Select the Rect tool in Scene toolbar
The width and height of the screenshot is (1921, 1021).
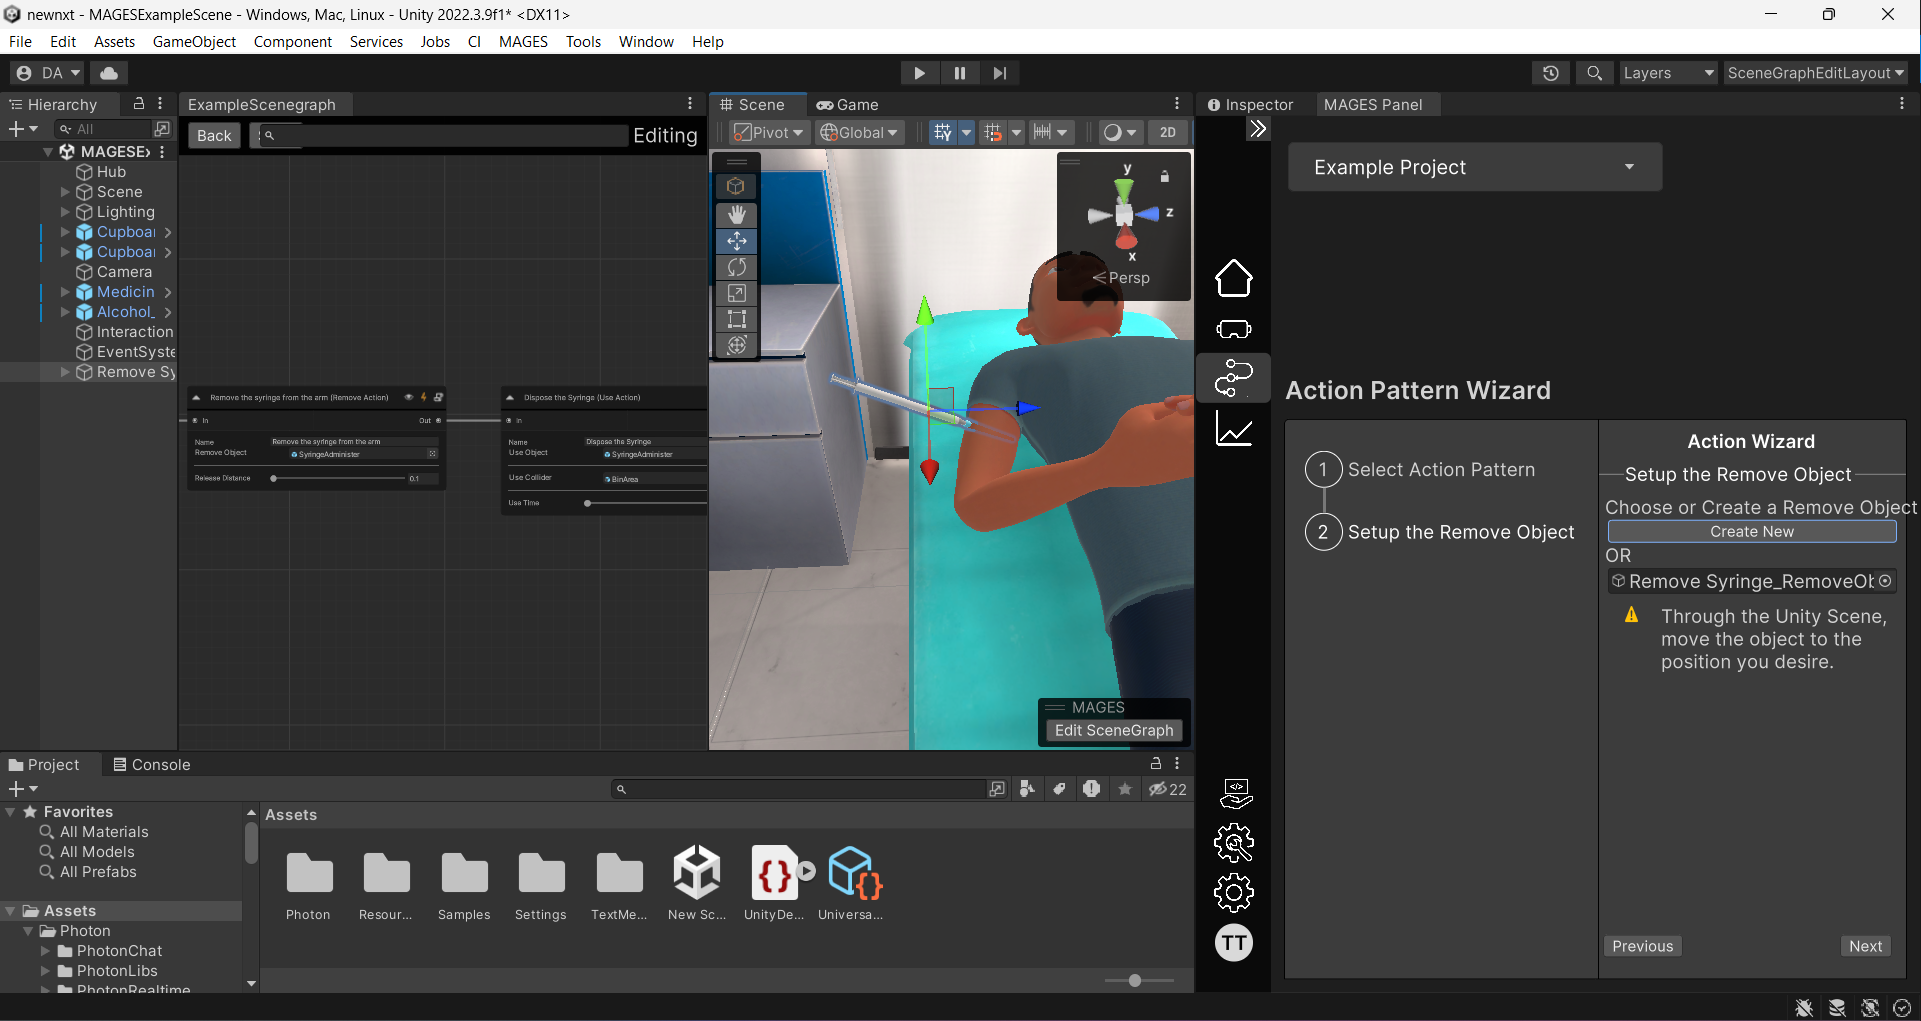(737, 319)
